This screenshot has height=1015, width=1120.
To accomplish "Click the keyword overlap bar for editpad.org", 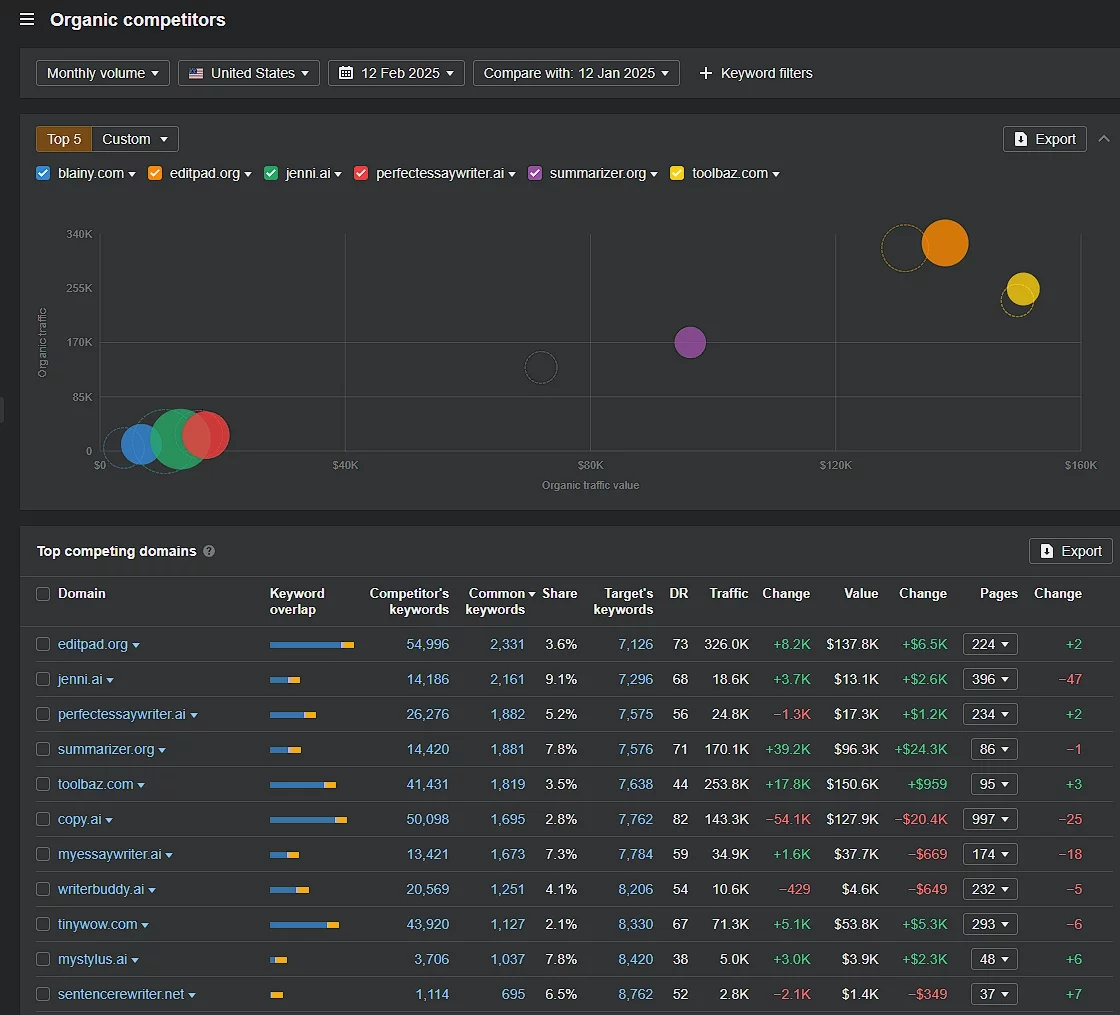I will pyautogui.click(x=311, y=645).
